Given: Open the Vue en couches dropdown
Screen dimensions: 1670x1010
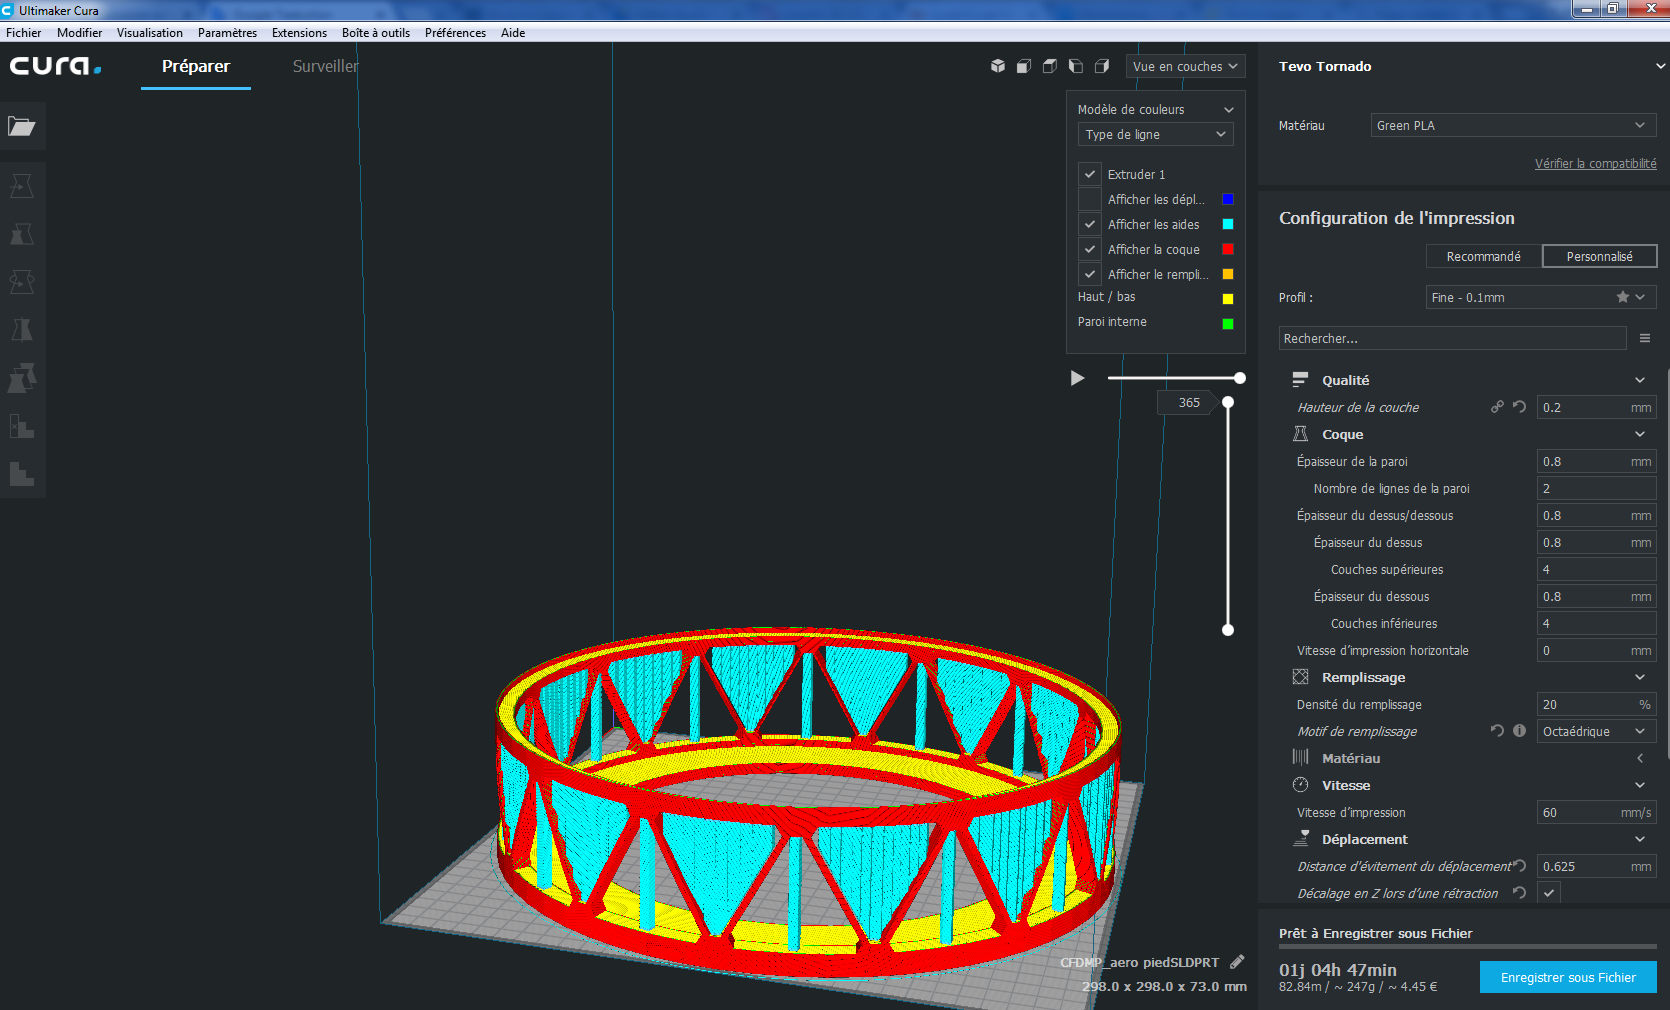Looking at the screenshot, I should pyautogui.click(x=1185, y=66).
